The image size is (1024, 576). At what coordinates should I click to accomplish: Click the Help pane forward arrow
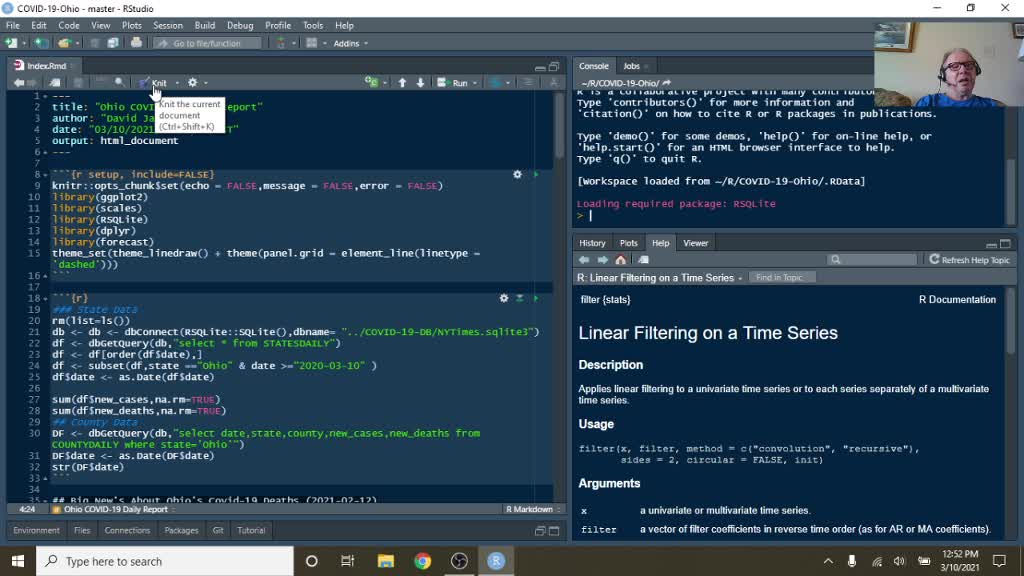602,260
